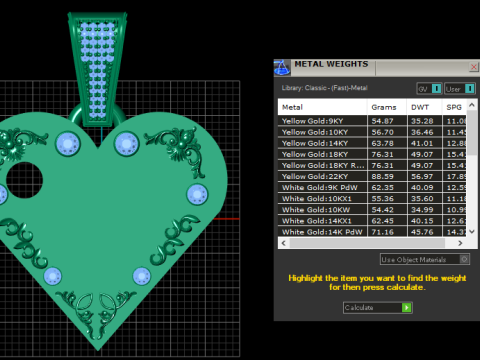
Task: Select the Yellow Gold:18KY row
Action: click(x=372, y=154)
